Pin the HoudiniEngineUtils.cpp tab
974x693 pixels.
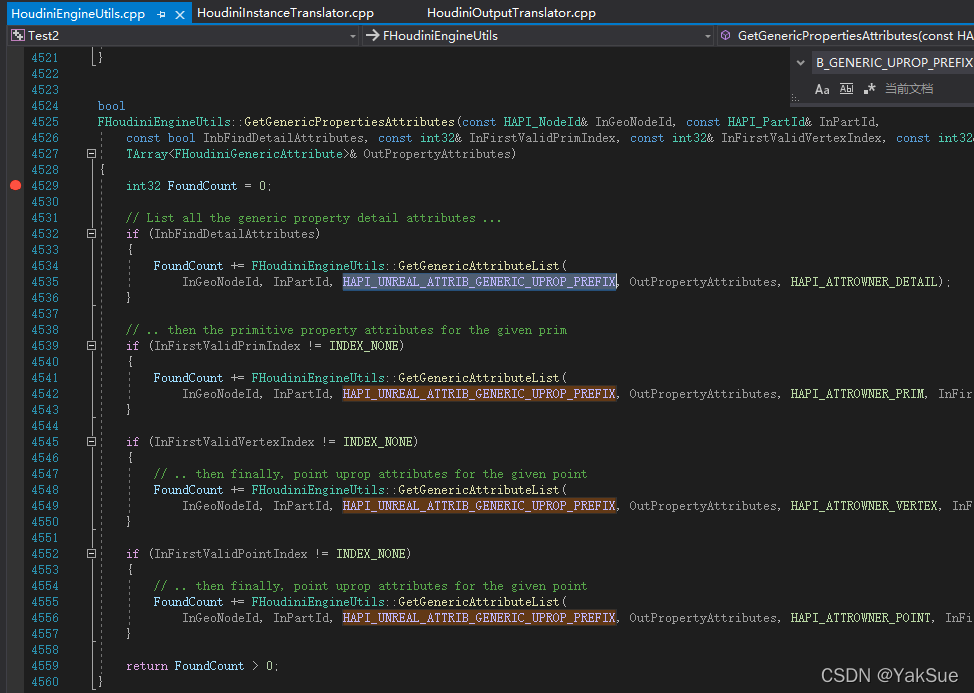pos(162,14)
